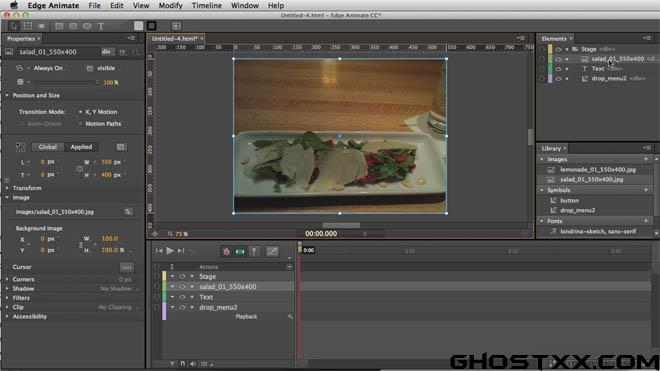The width and height of the screenshot is (660, 371).
Task: Open the Modify menu
Action: click(170, 5)
